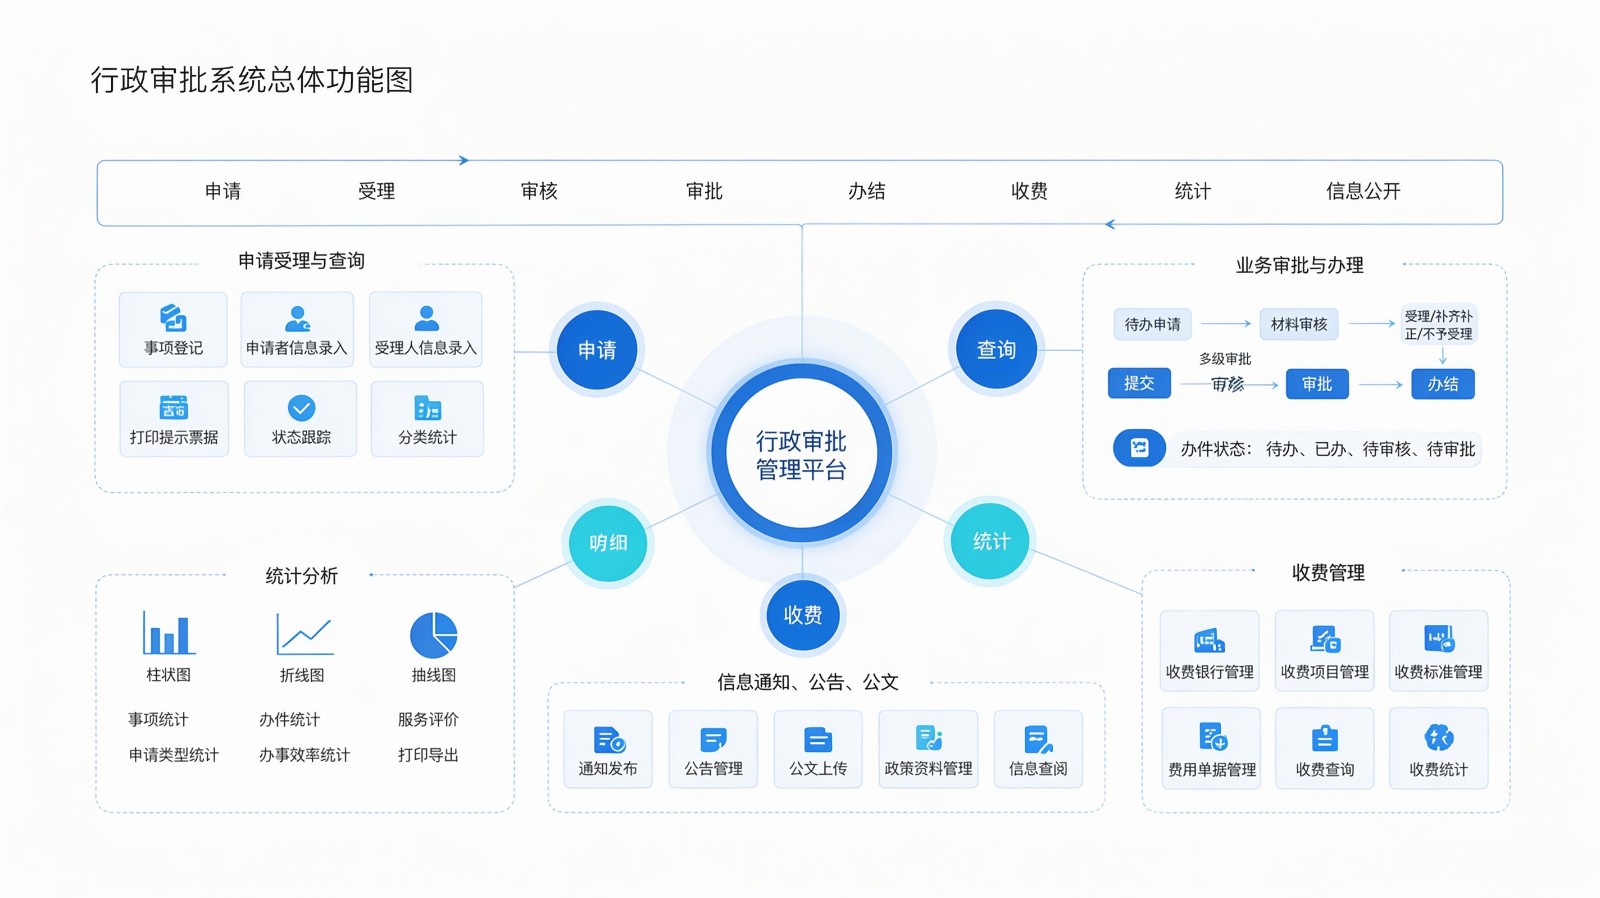Select the blue 查询 circle node
1600x898 pixels.
996,350
